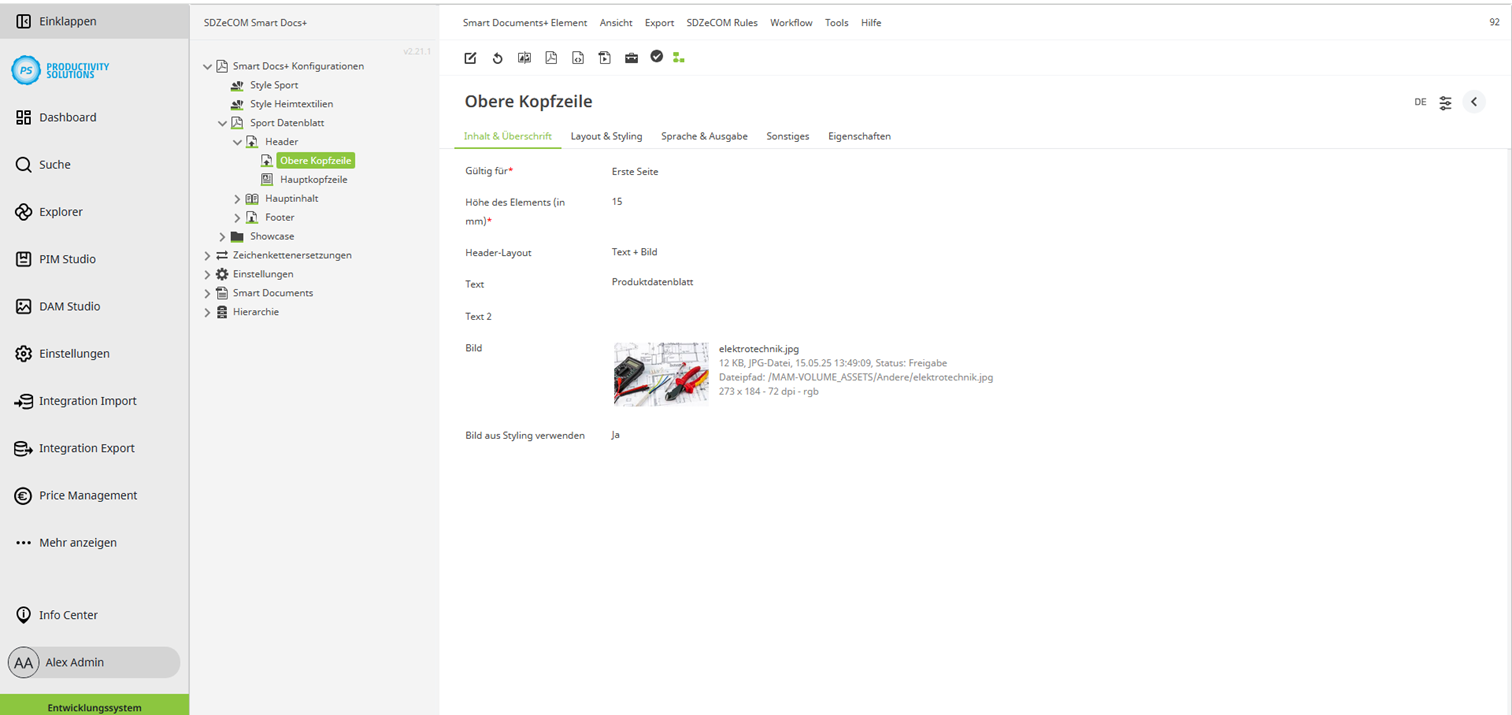Select the file-with-play generation icon
1512x715 pixels.
(x=604, y=58)
